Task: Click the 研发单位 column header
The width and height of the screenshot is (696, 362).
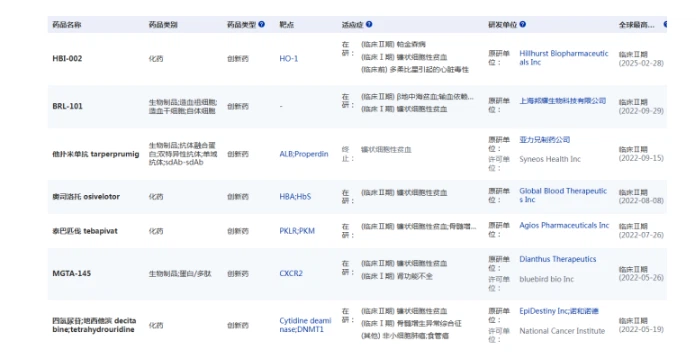Action: 502,24
